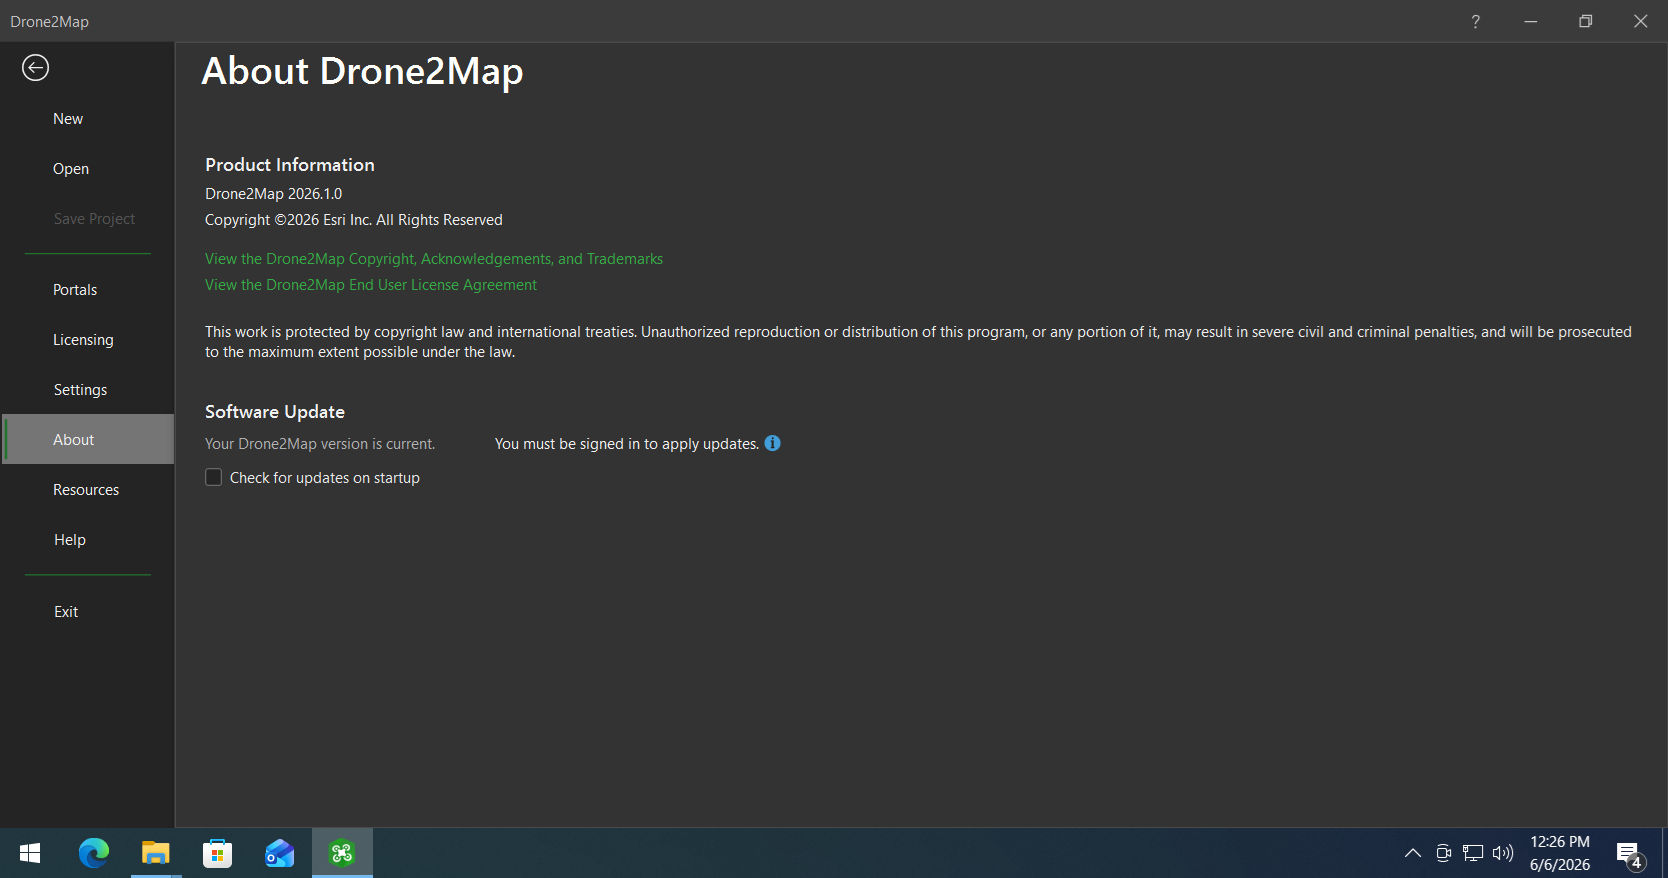Click 'Your Drone2Map version is current' text

point(320,444)
